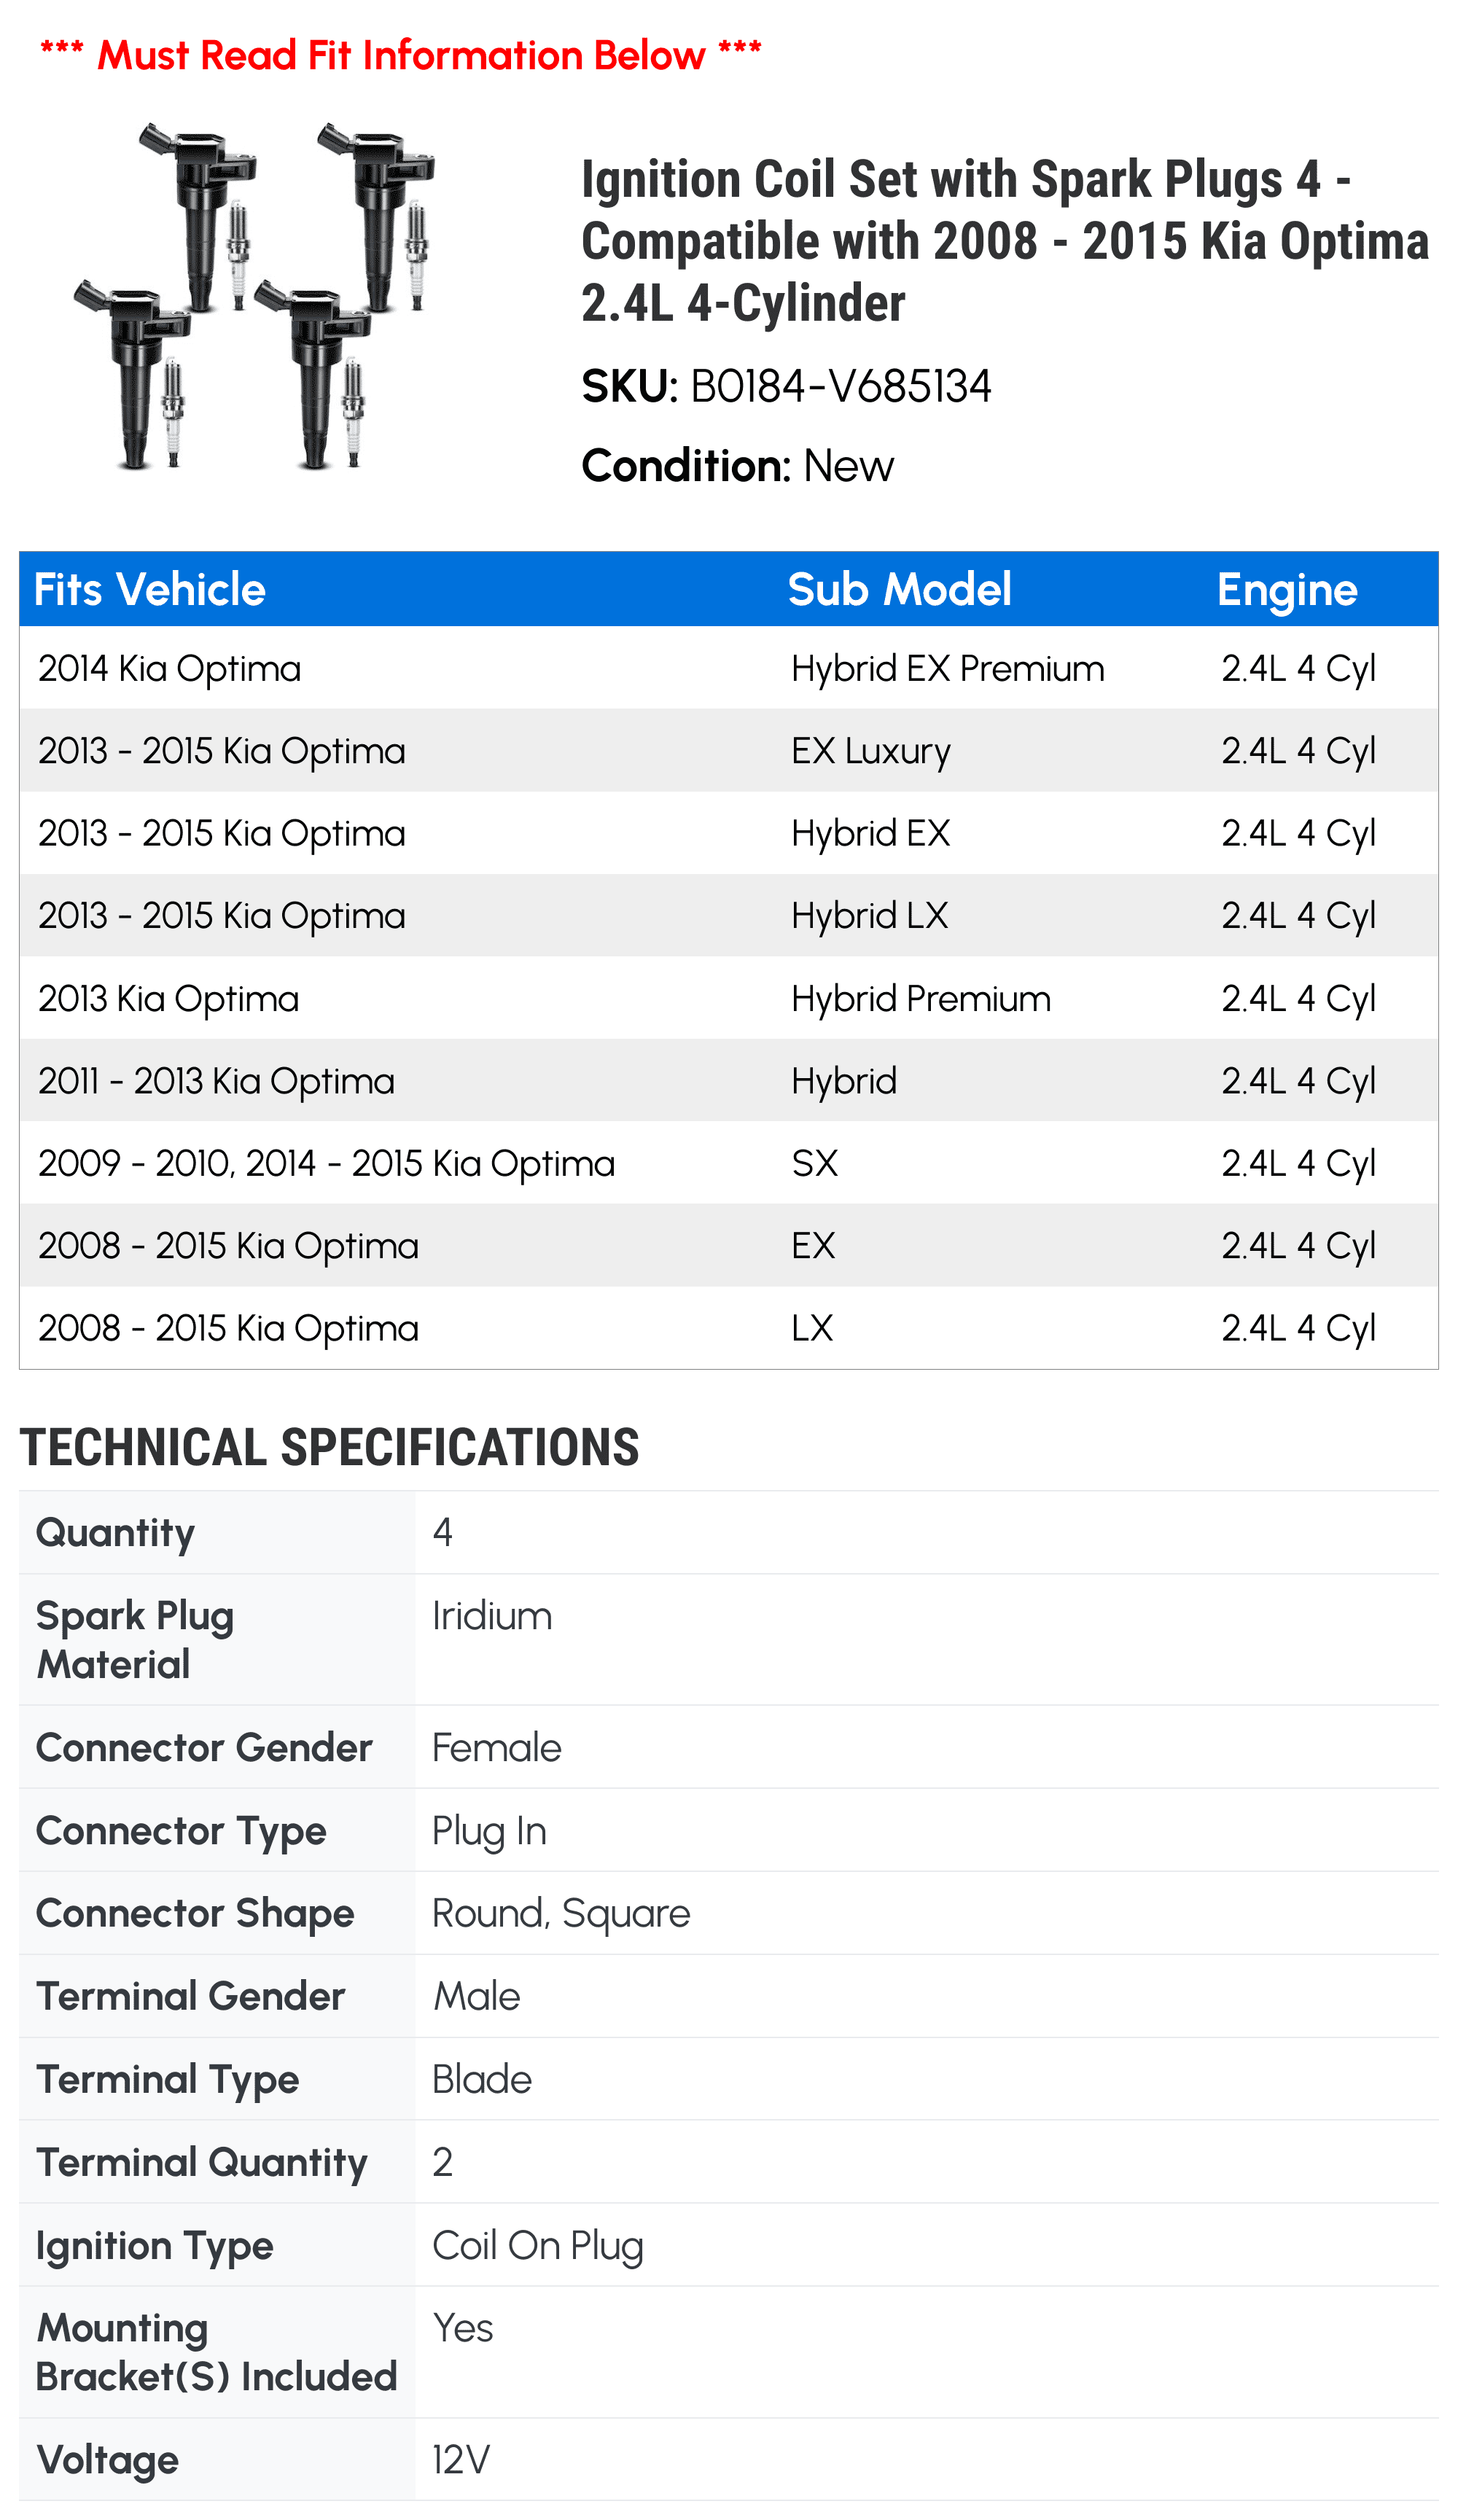
Task: Click the 2013 Kia Optima Hybrid Premium row
Action: pyautogui.click(x=728, y=998)
